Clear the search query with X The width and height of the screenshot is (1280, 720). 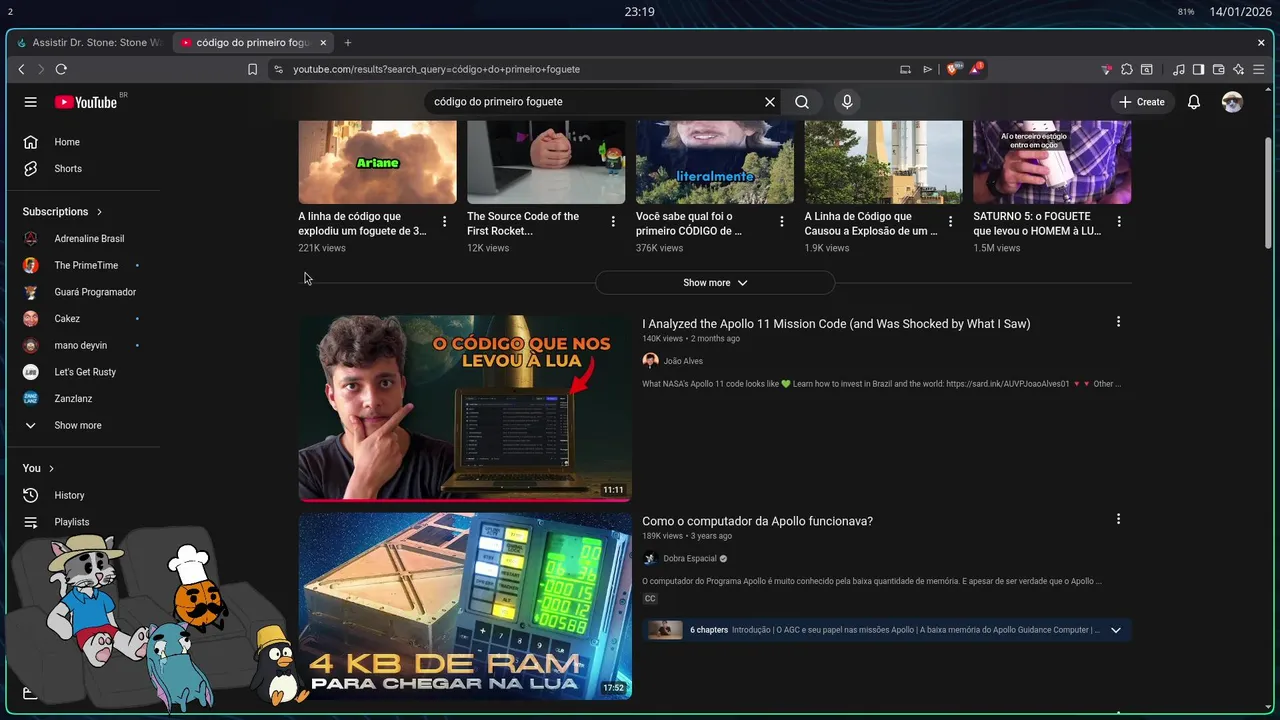(770, 102)
